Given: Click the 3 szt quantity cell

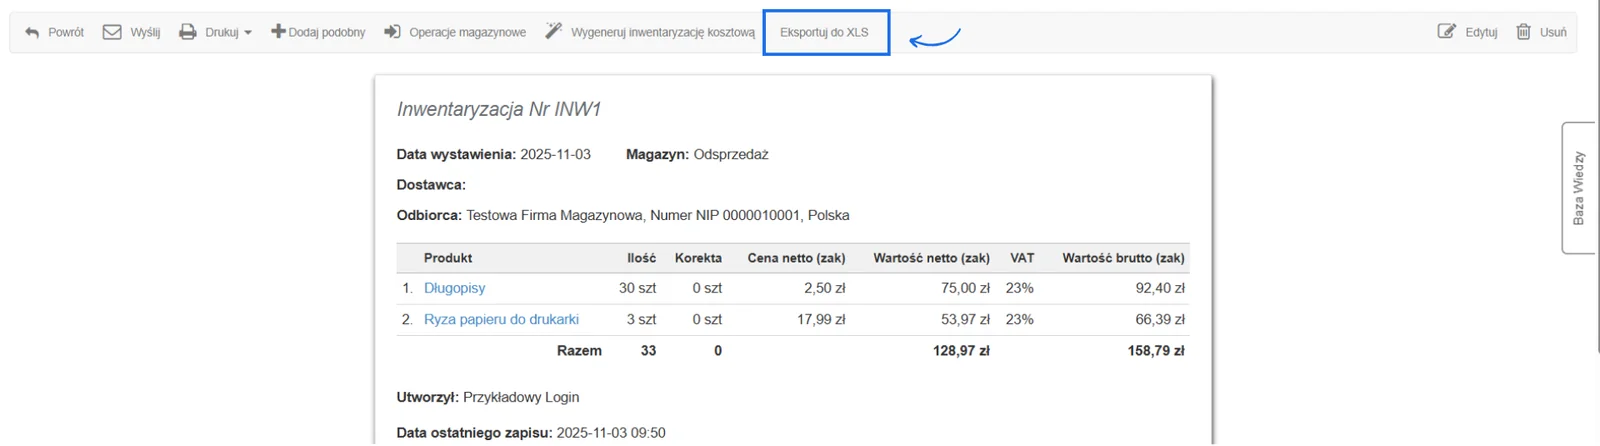Looking at the screenshot, I should (x=641, y=319).
